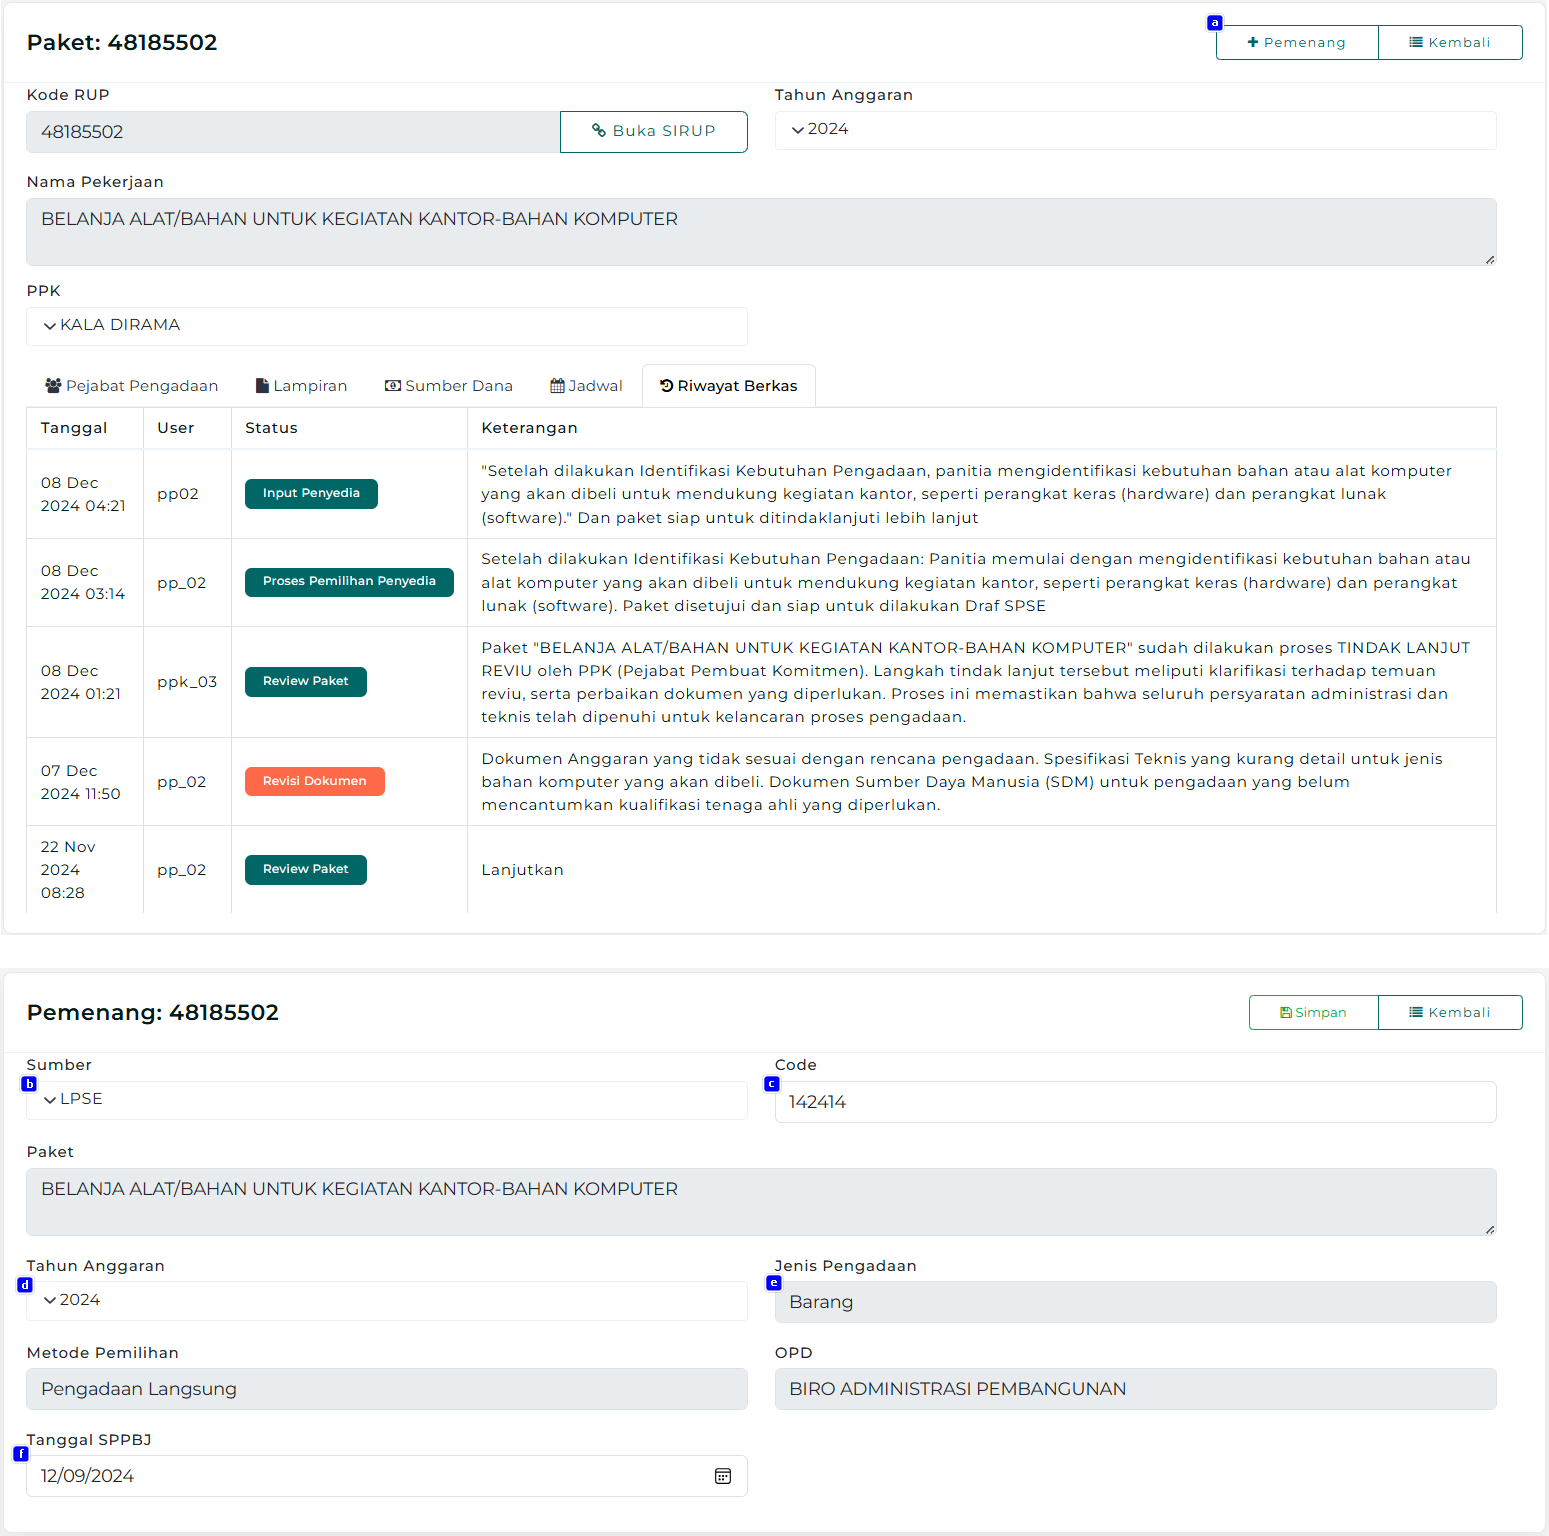Open the PPK dropdown showing KALA DIRAMA
Viewport: 1549px width, 1536px height.
386,326
